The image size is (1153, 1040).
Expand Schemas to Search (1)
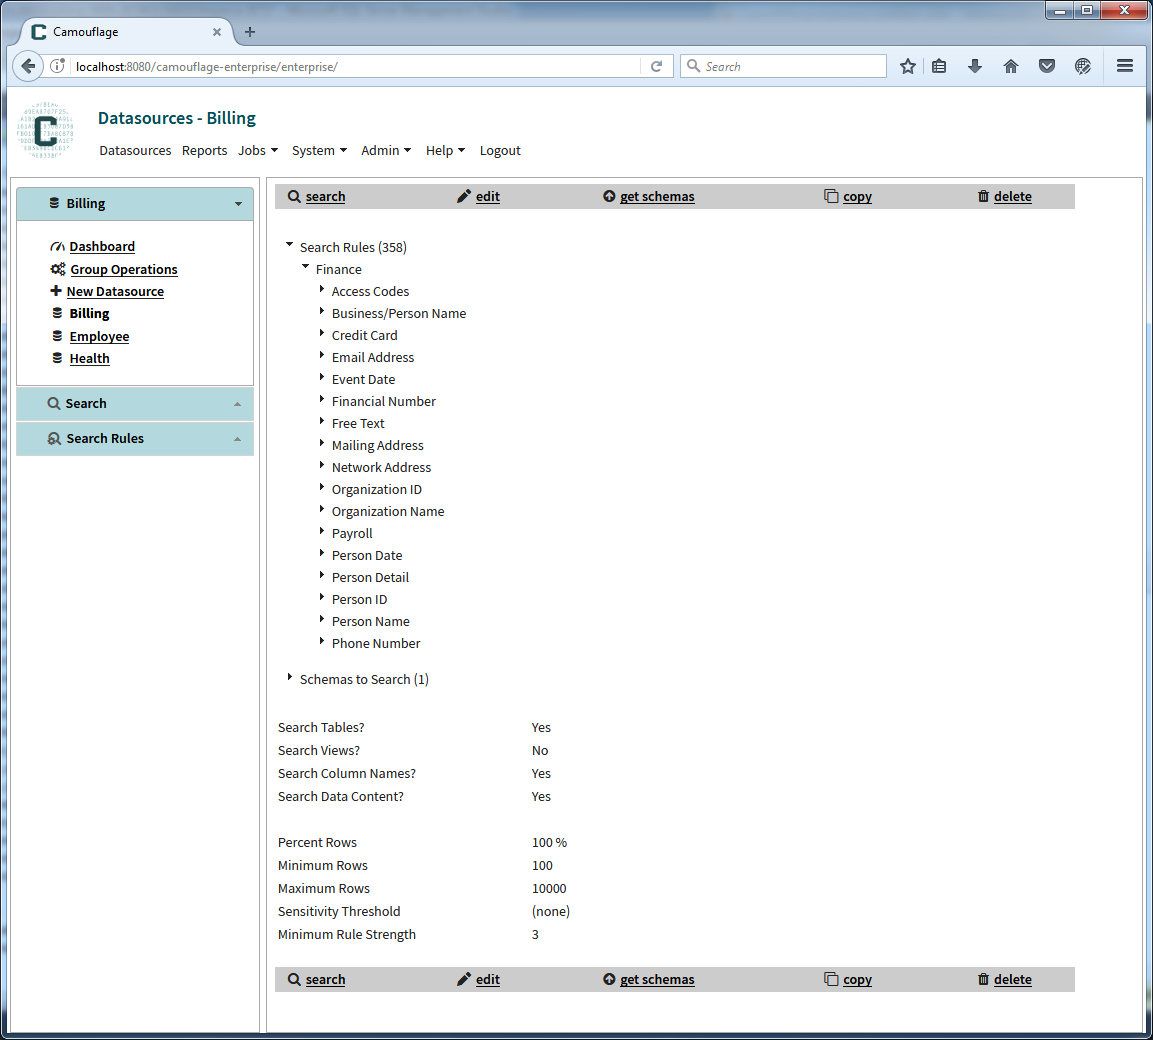click(x=289, y=679)
